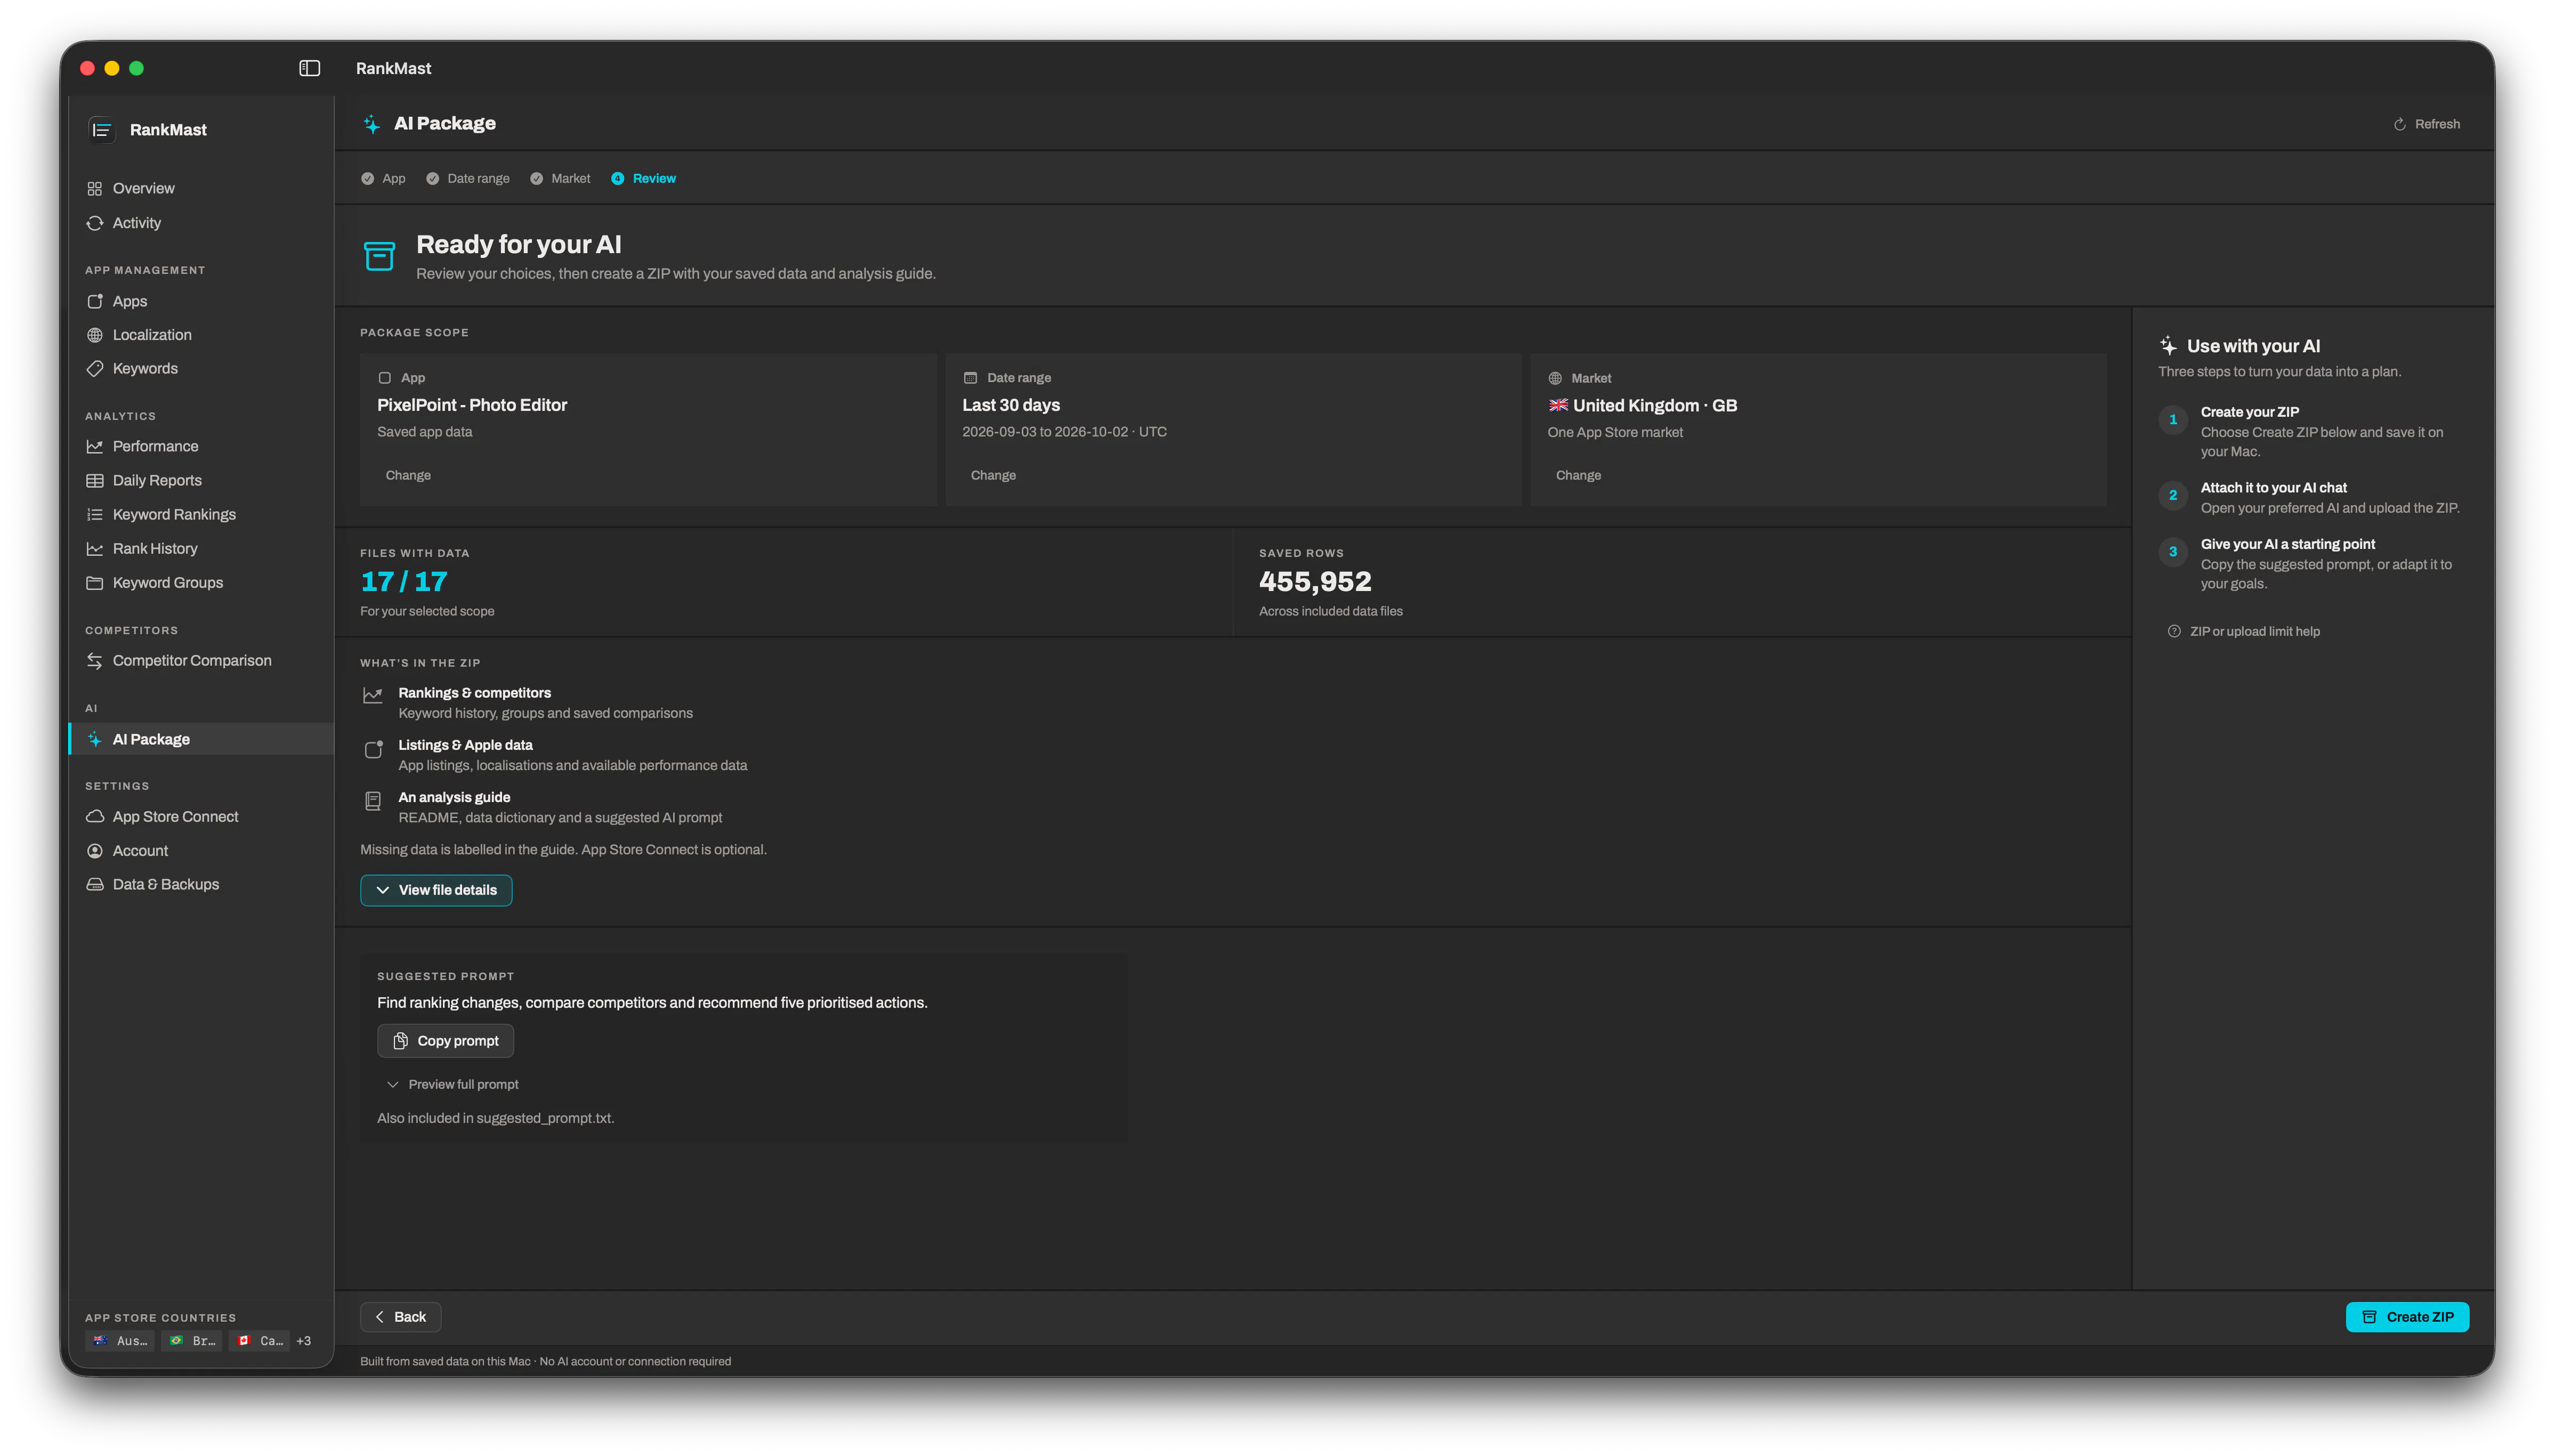
Task: Expand View file details
Action: [x=436, y=890]
